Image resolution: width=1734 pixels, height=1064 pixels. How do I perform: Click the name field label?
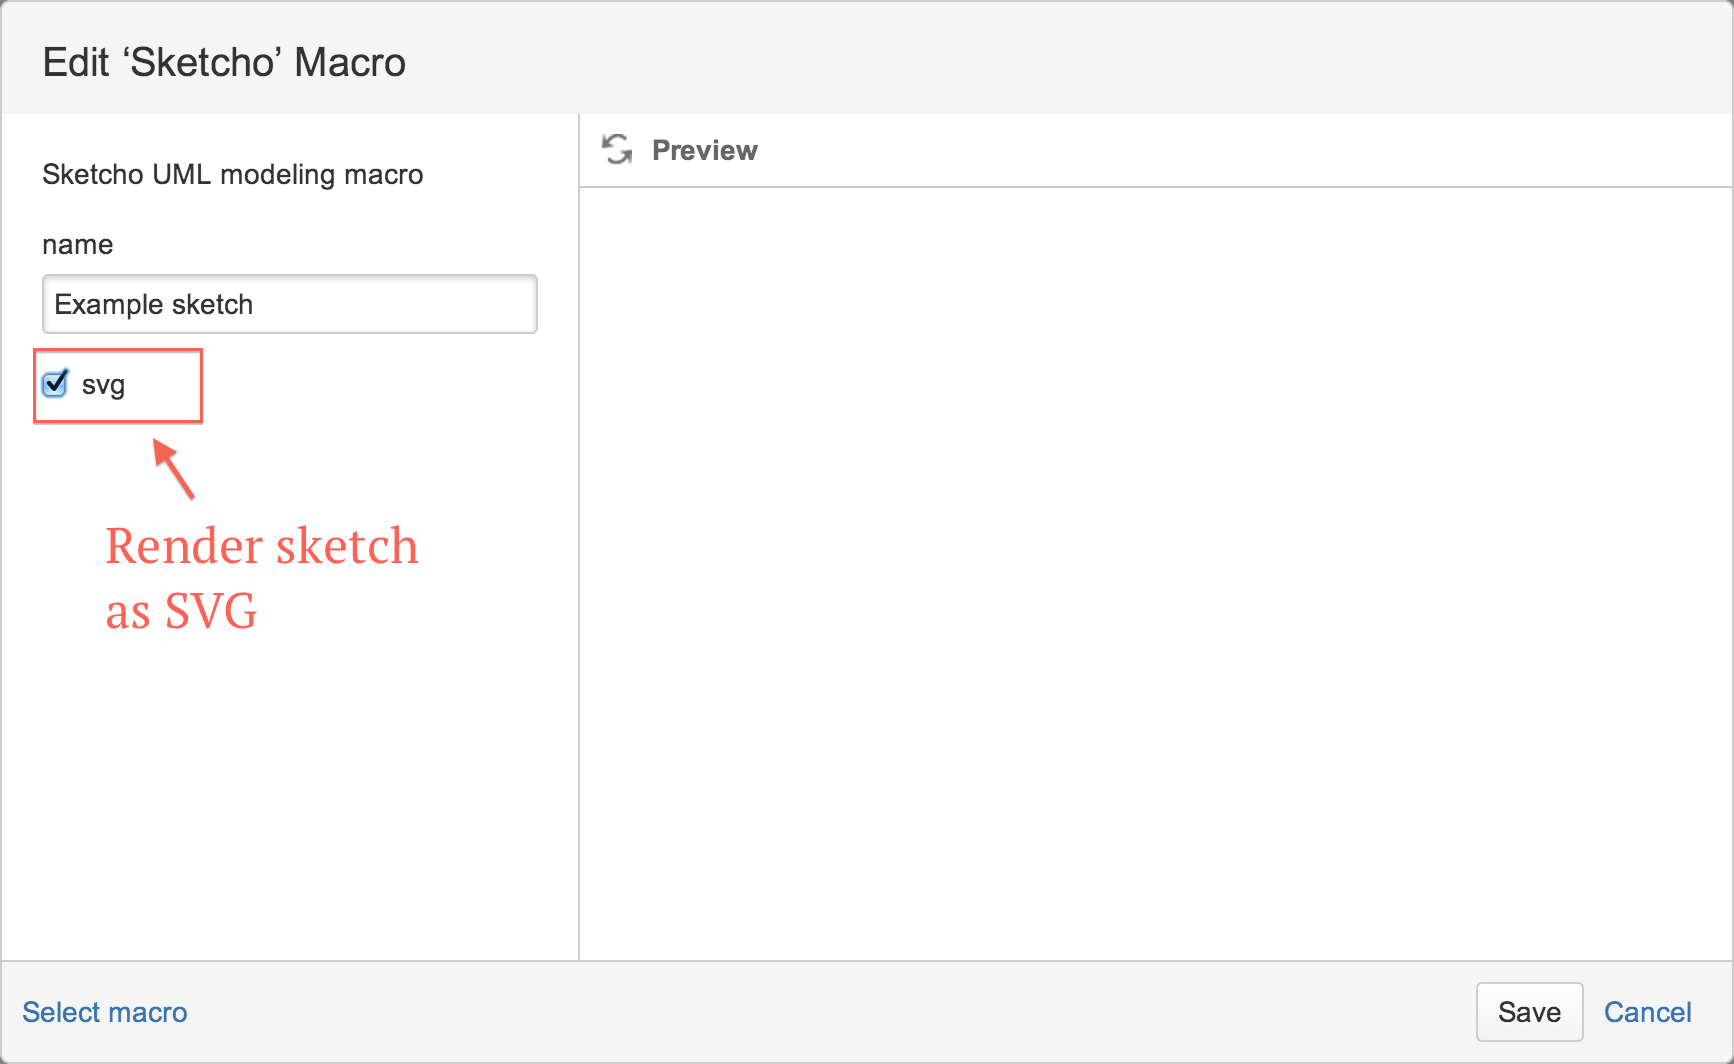point(78,245)
